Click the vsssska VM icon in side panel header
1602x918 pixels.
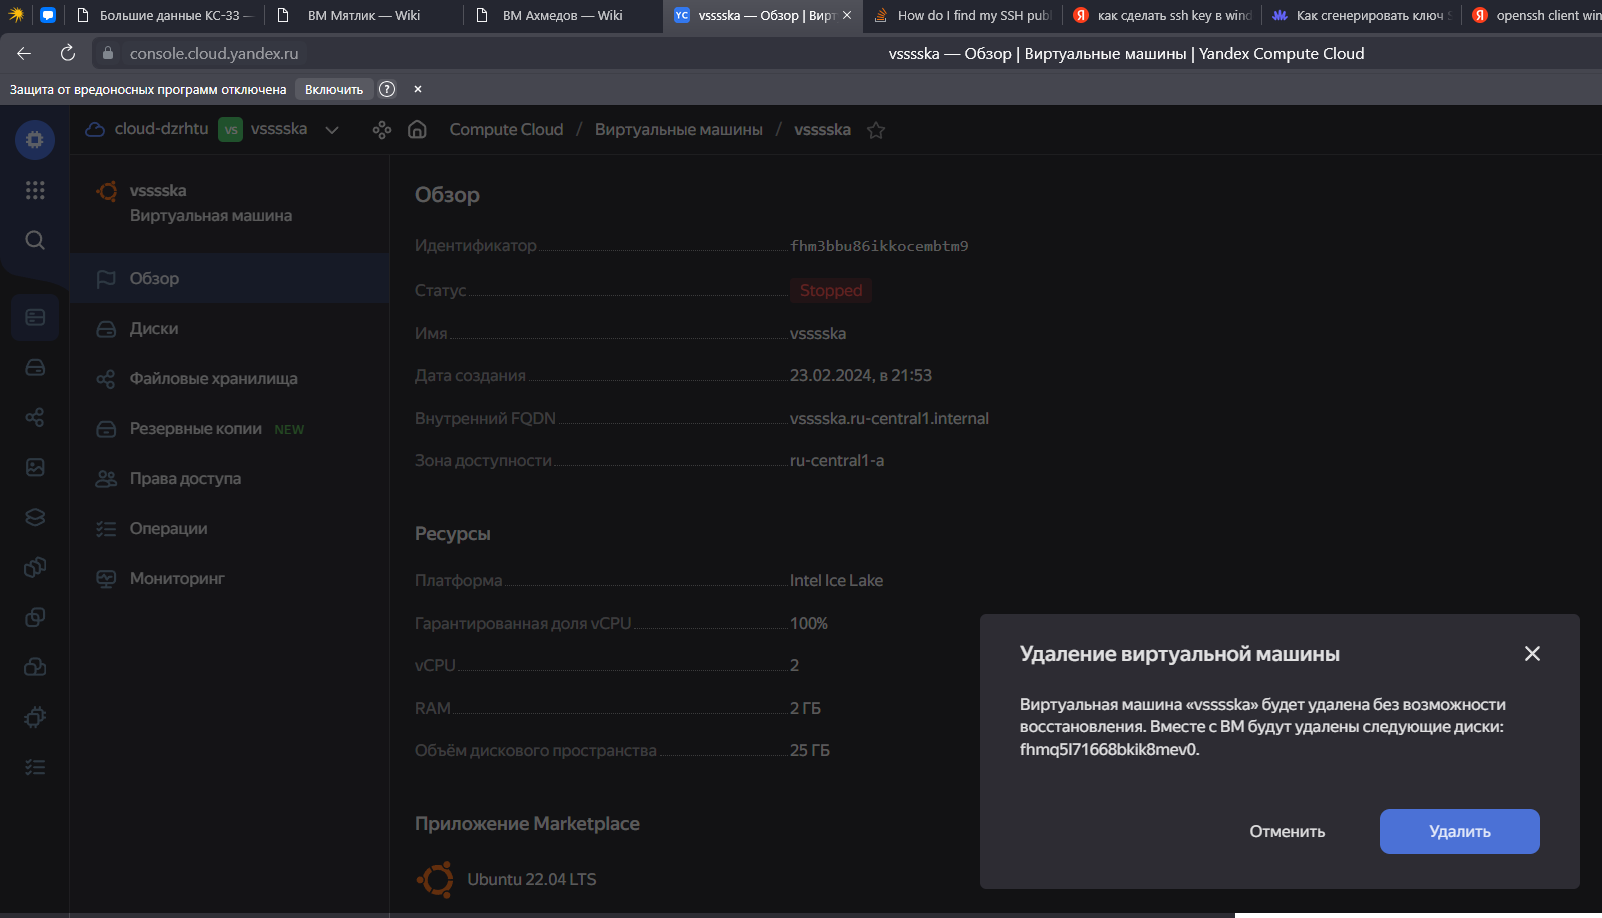click(x=107, y=190)
